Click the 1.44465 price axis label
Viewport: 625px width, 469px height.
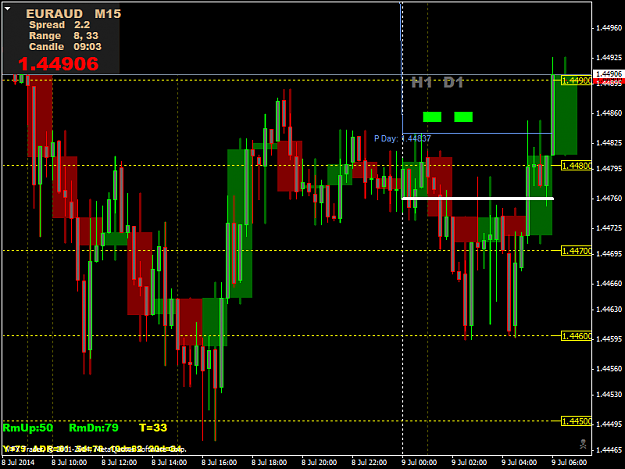609,450
